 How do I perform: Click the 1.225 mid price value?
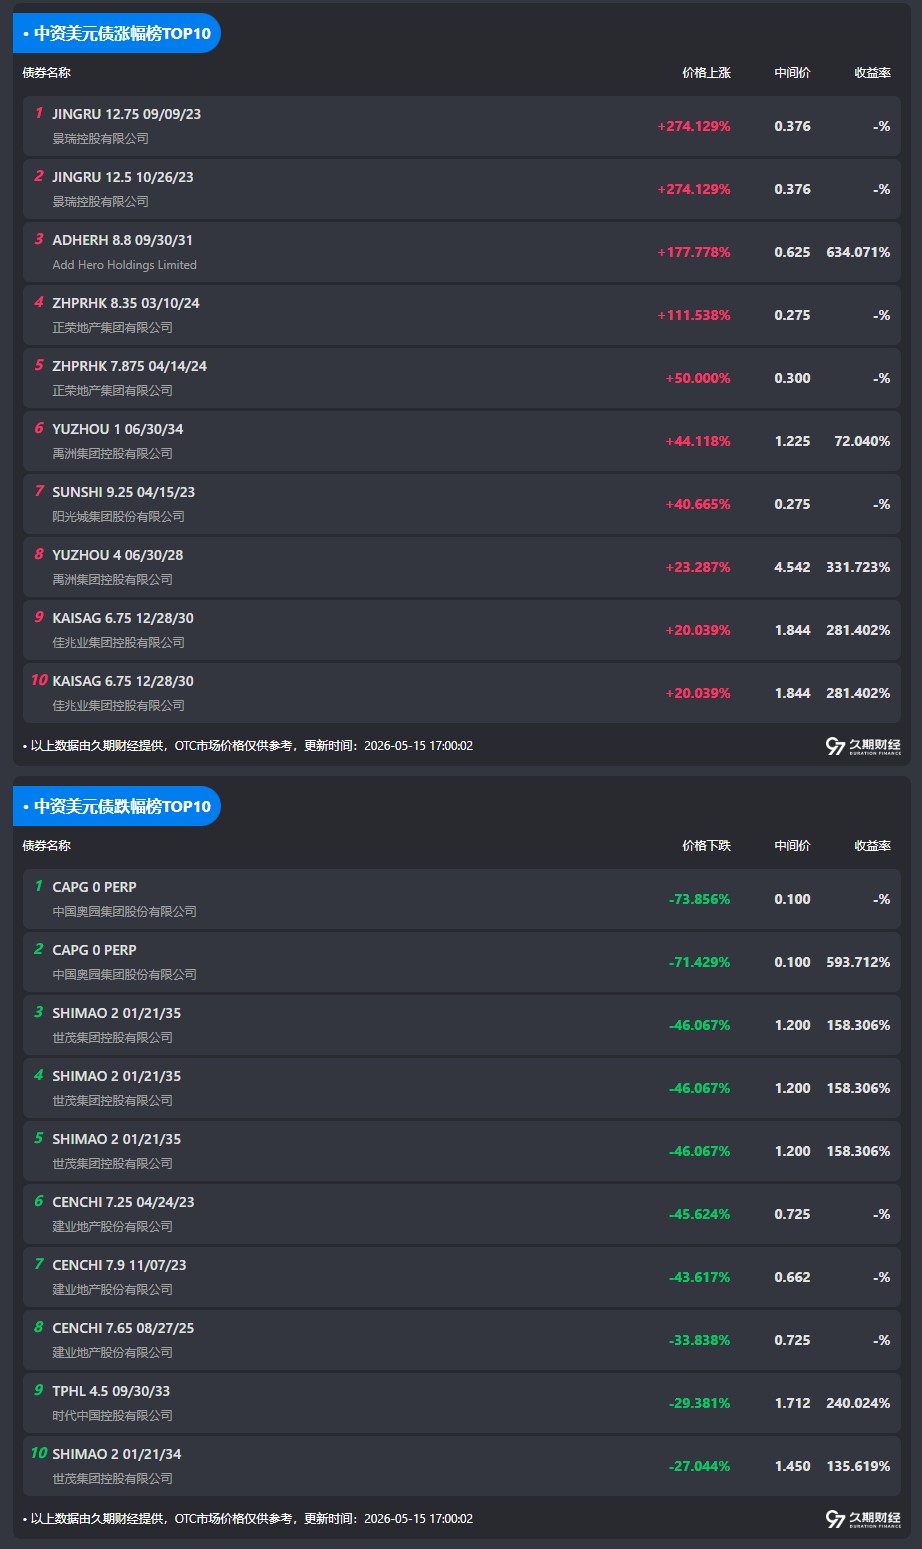(792, 441)
